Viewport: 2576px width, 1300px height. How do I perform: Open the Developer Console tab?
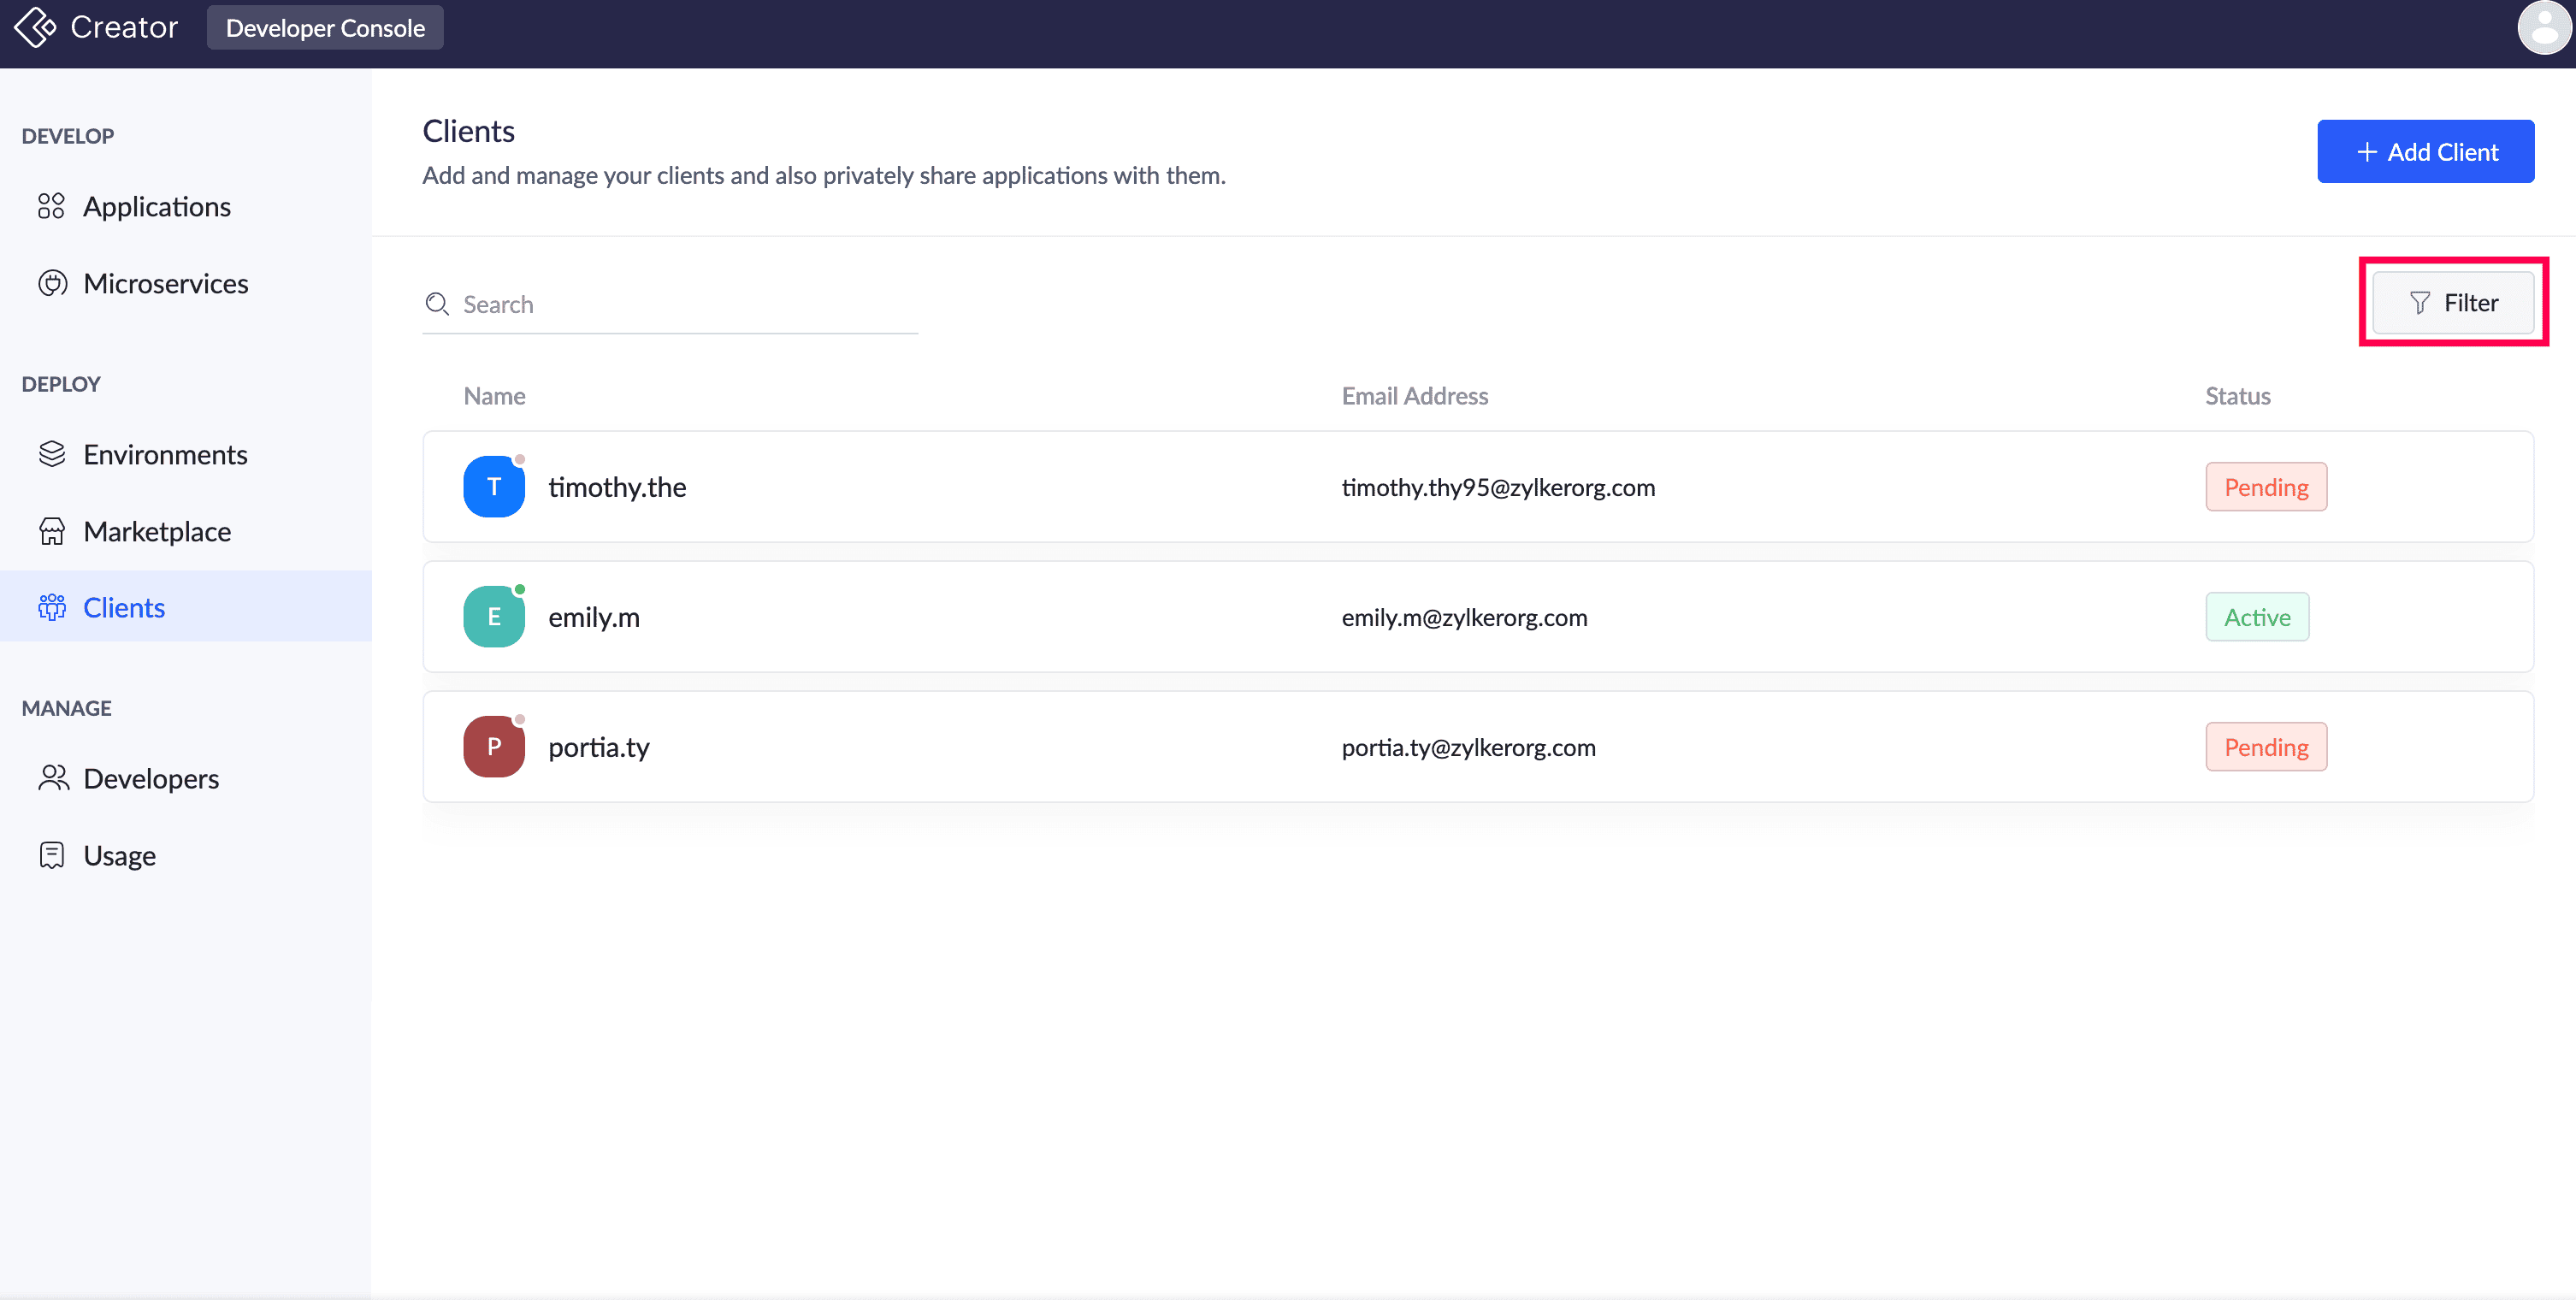click(x=325, y=28)
